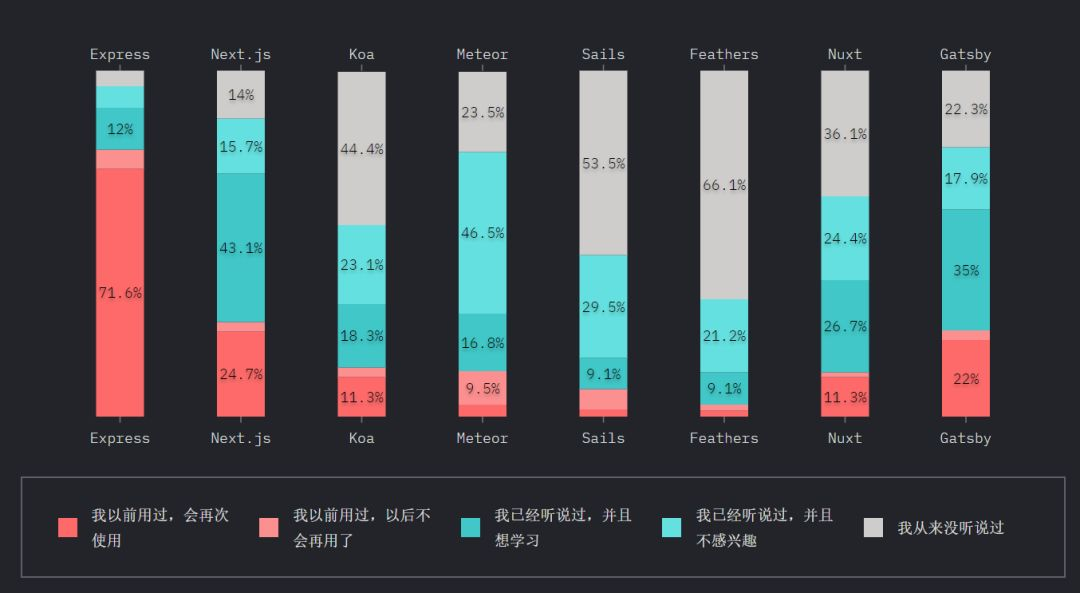The image size is (1080, 593).
Task: Select the 26.7% segment in the Nuxt bar
Action: (x=845, y=326)
